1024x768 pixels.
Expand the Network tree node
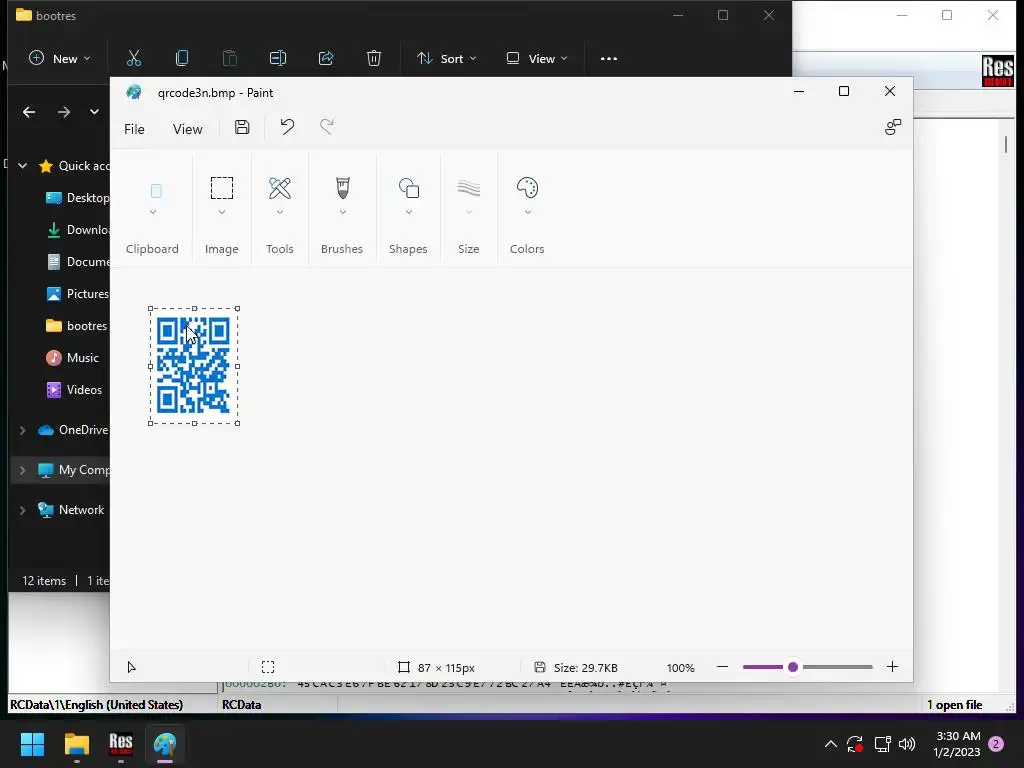(x=23, y=509)
